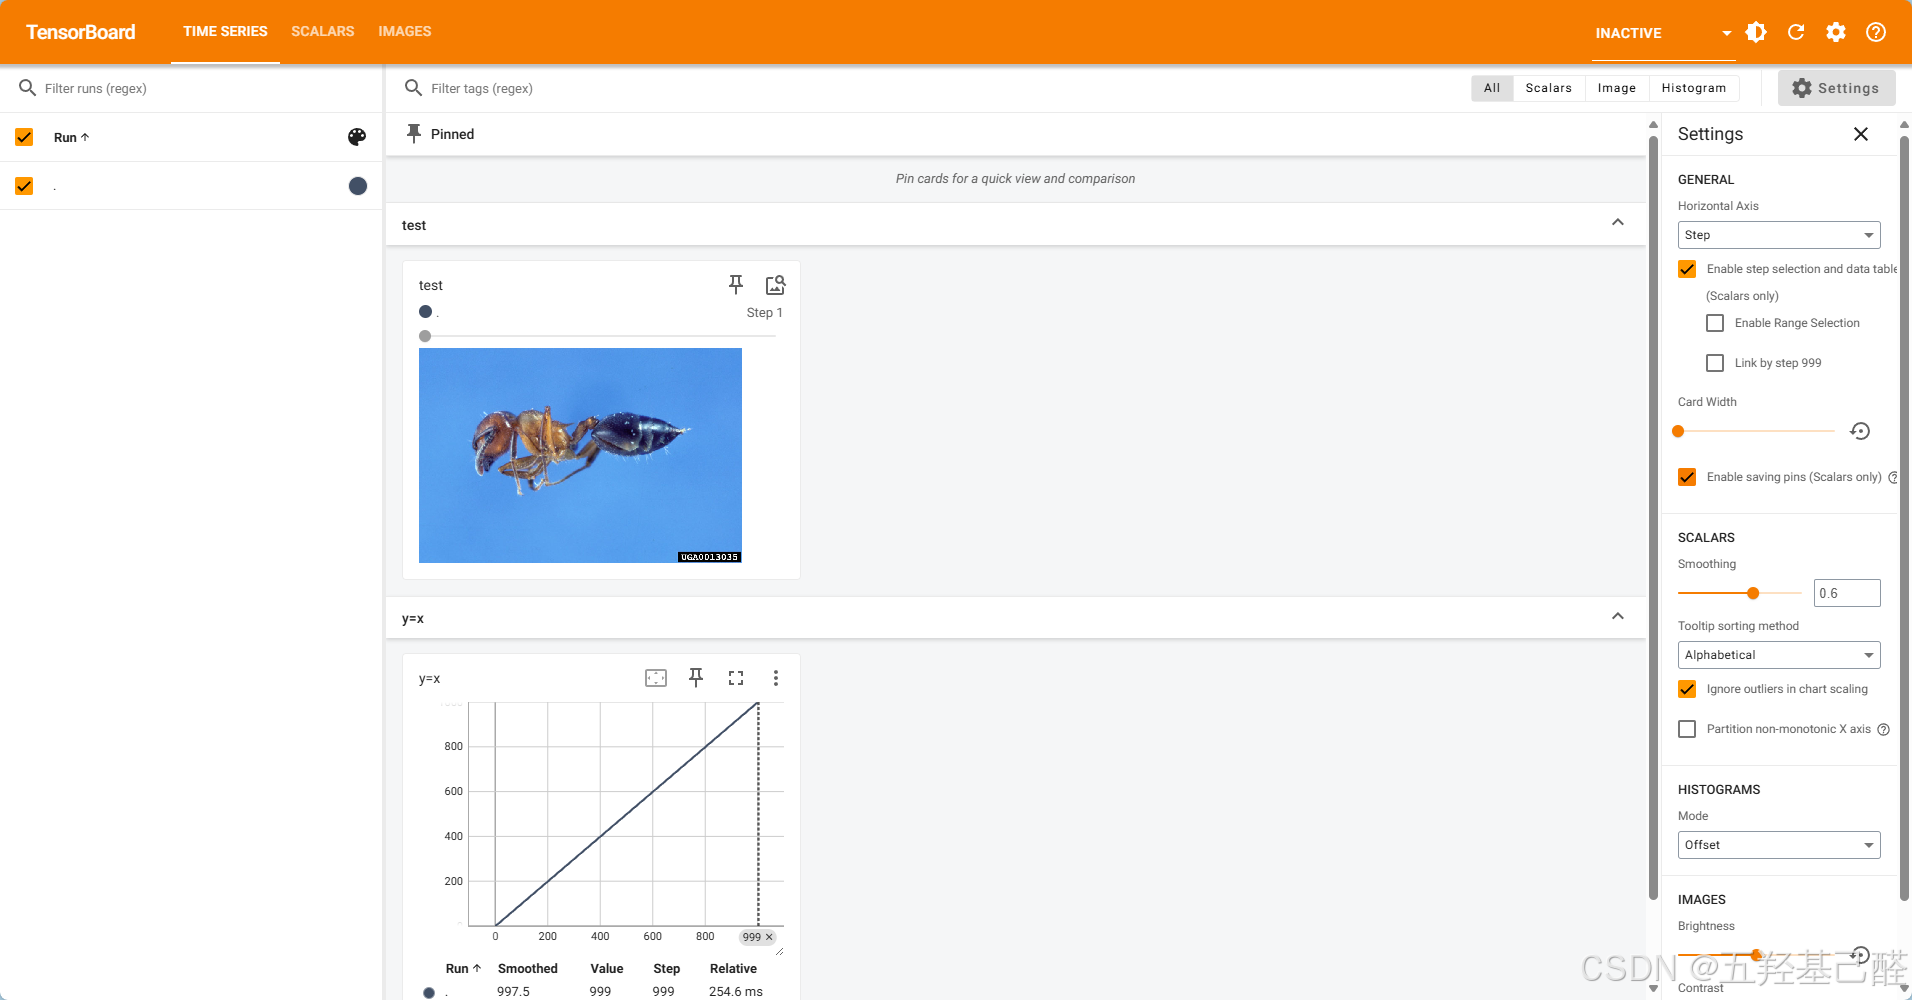
Task: Adjust the Smoothing slider
Action: [1740, 593]
